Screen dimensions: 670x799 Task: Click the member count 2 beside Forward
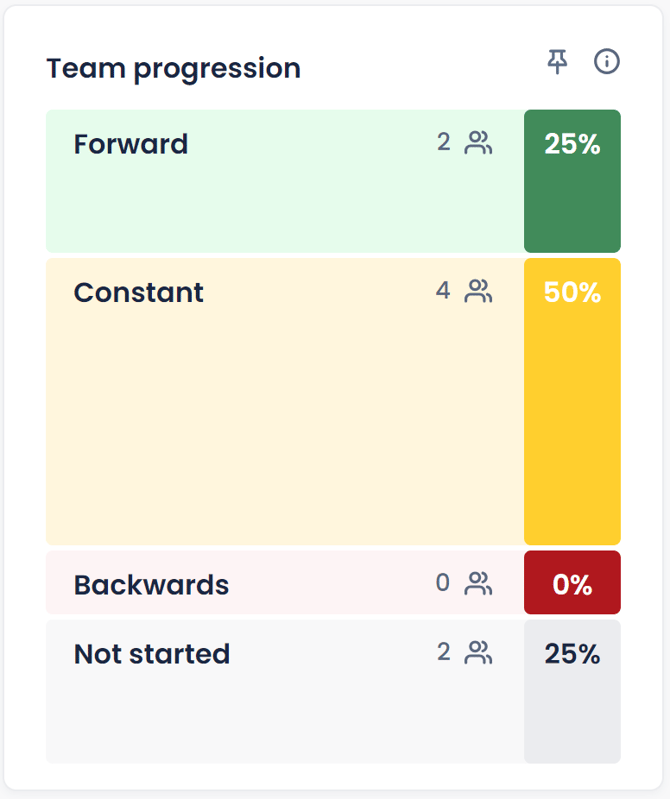pos(443,142)
